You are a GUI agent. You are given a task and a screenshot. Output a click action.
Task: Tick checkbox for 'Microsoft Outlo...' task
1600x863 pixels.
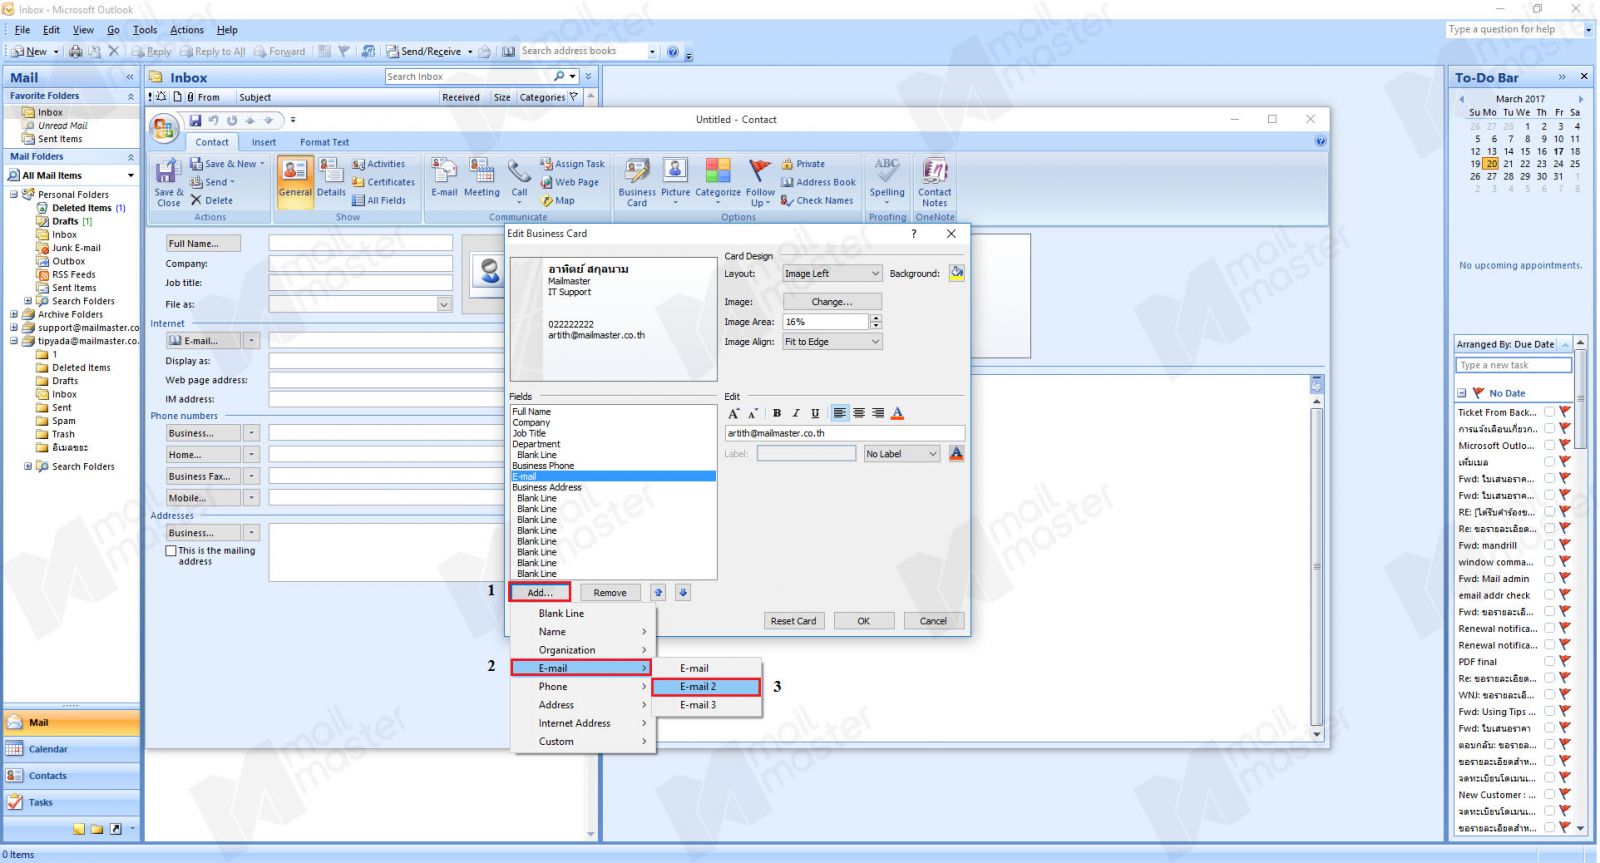tap(1549, 445)
